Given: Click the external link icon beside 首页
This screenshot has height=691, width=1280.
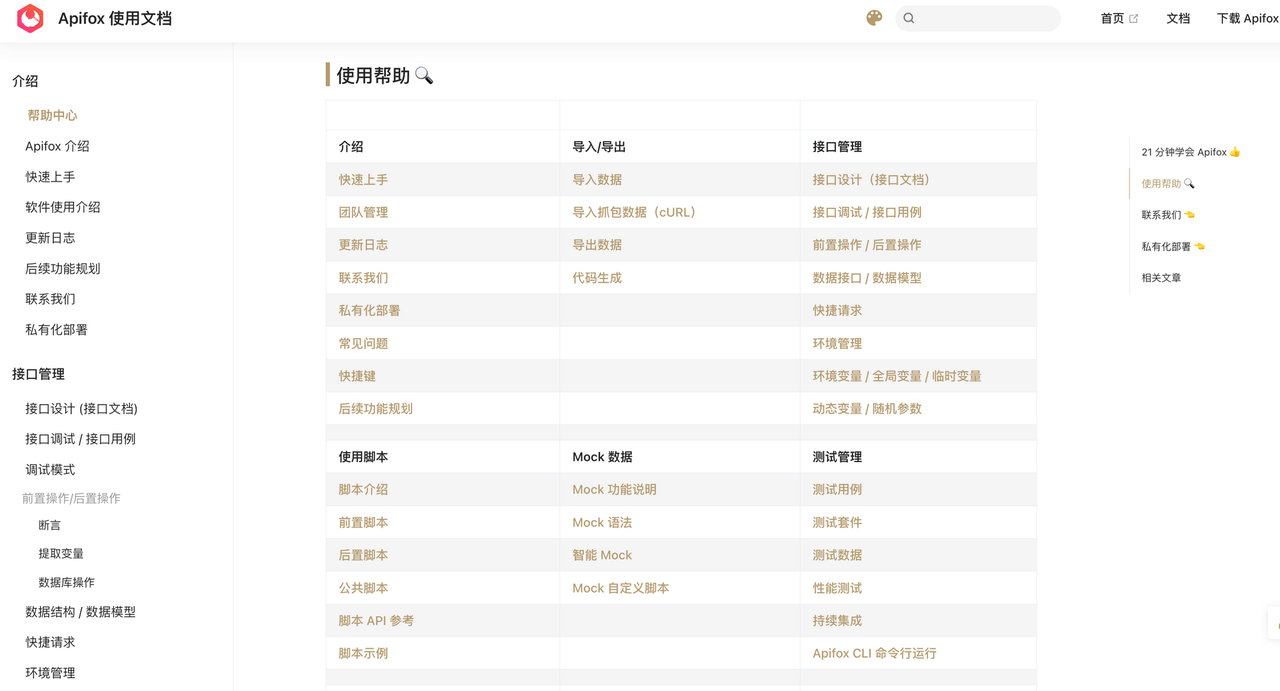Looking at the screenshot, I should click(x=1133, y=19).
